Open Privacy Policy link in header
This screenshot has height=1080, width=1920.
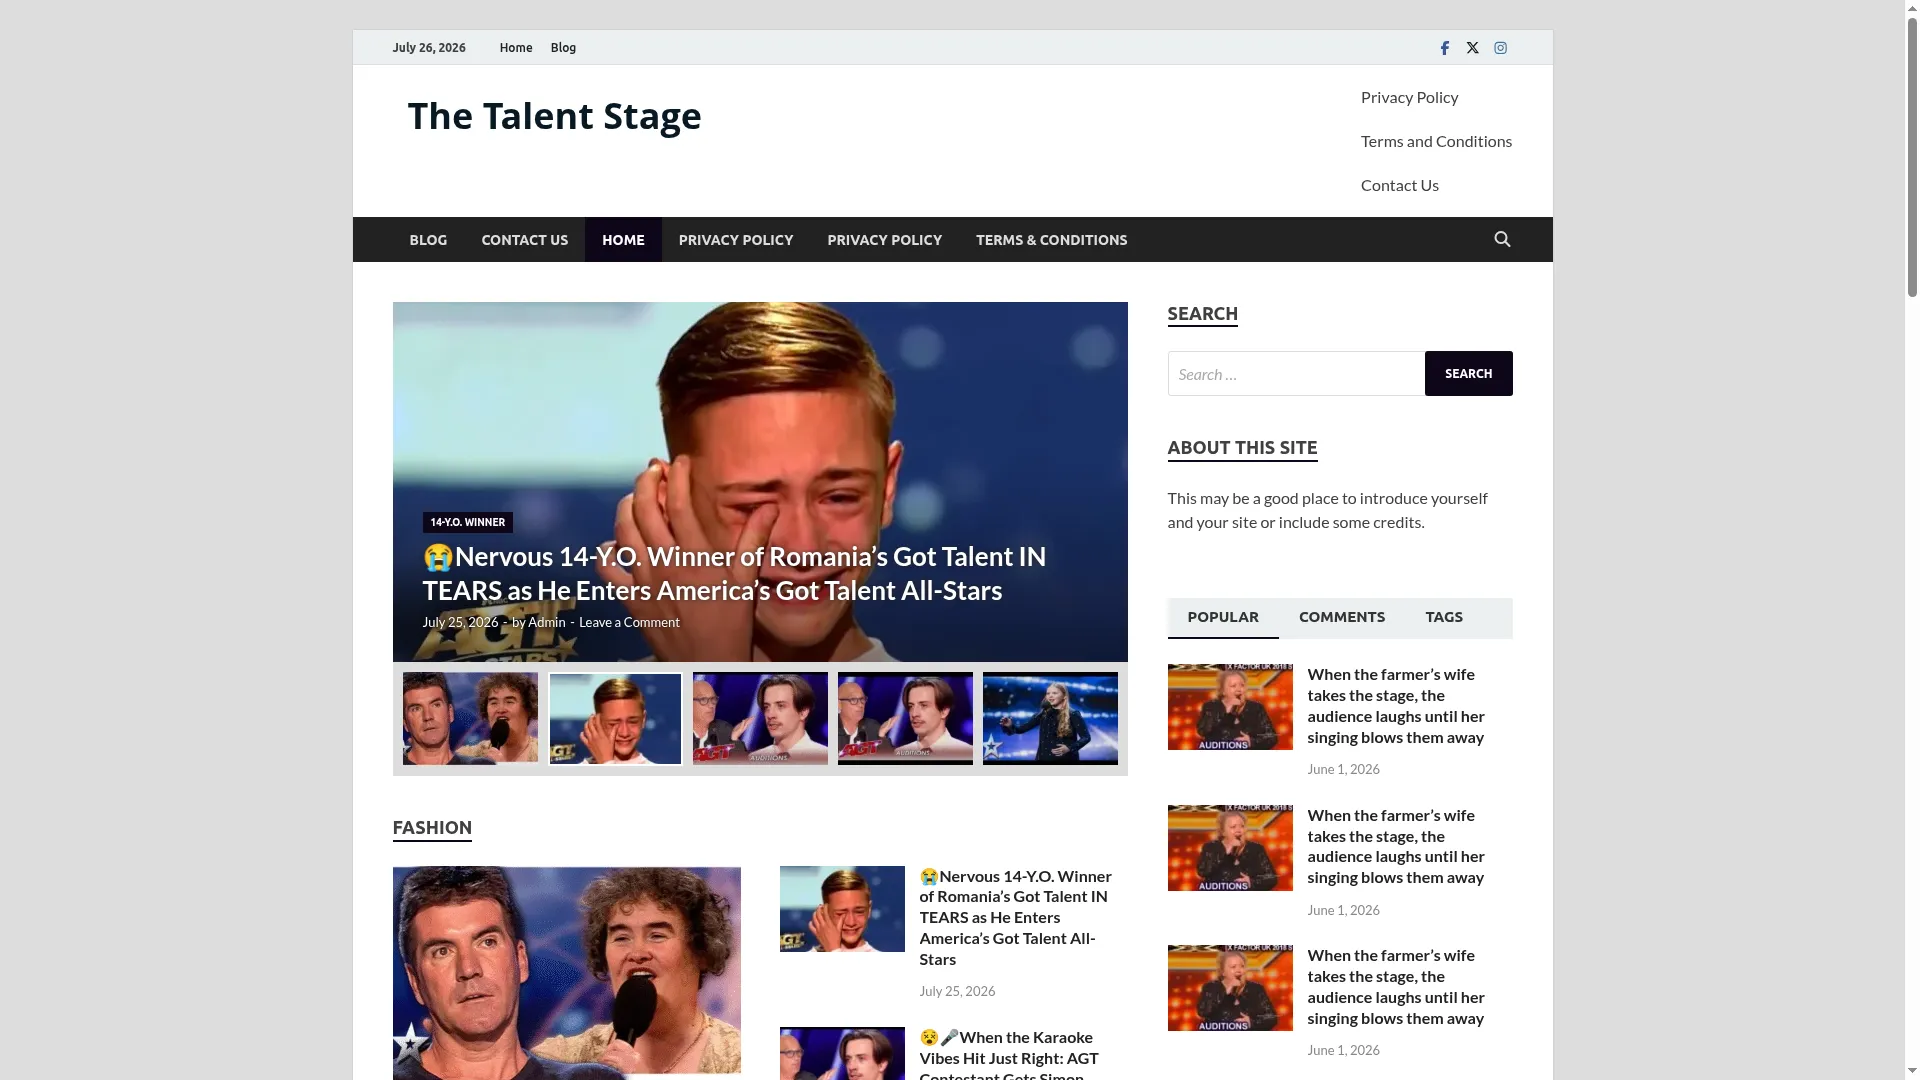click(x=1409, y=97)
